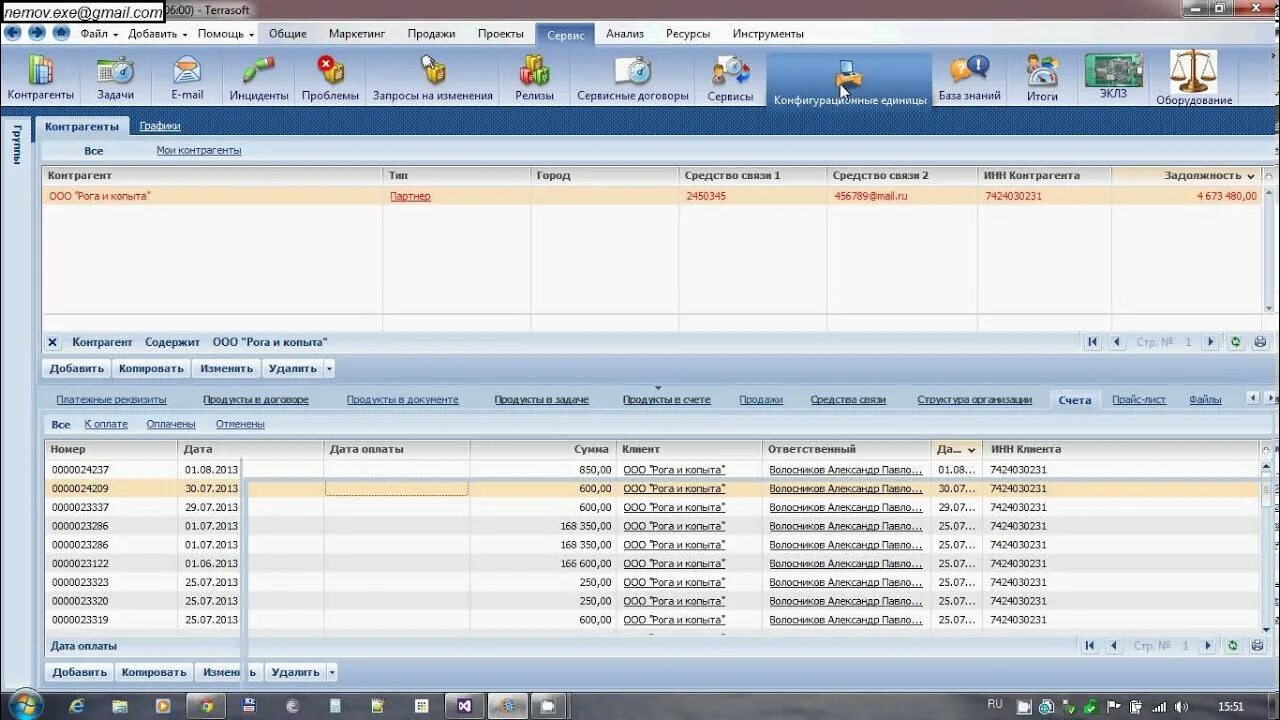This screenshot has height=720, width=1280.
Task: Refresh the Счета list at bottom
Action: pos(1235,646)
